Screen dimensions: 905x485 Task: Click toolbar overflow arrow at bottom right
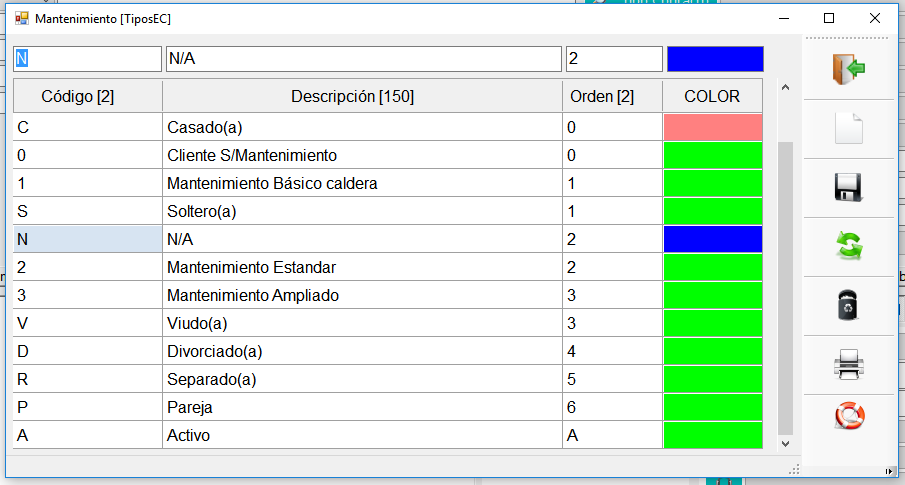[x=889, y=472]
